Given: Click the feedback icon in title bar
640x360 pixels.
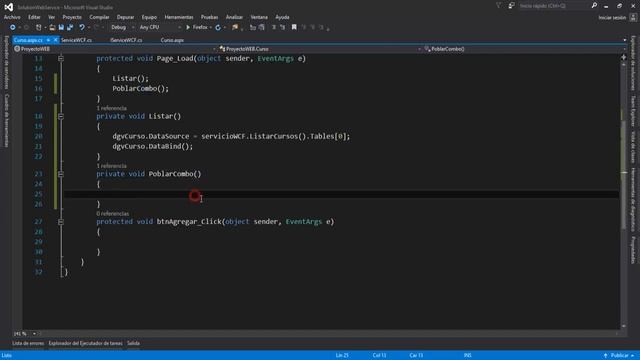Looking at the screenshot, I should [511, 6].
